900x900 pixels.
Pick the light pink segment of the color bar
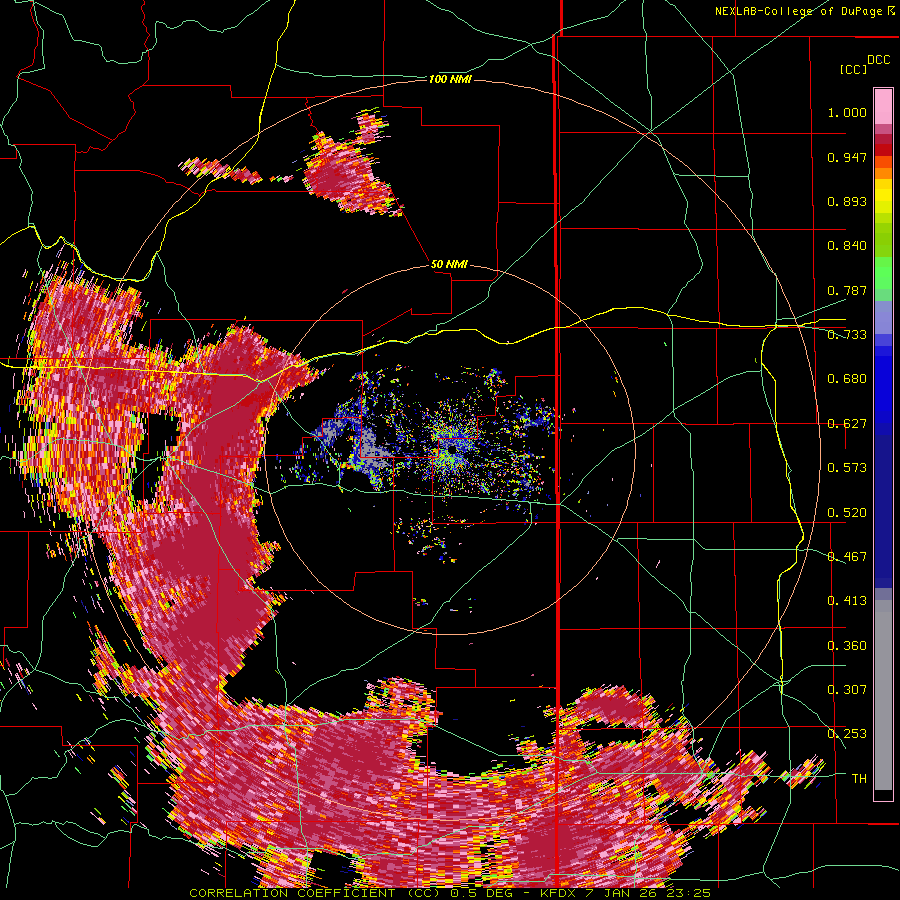[x=883, y=106]
